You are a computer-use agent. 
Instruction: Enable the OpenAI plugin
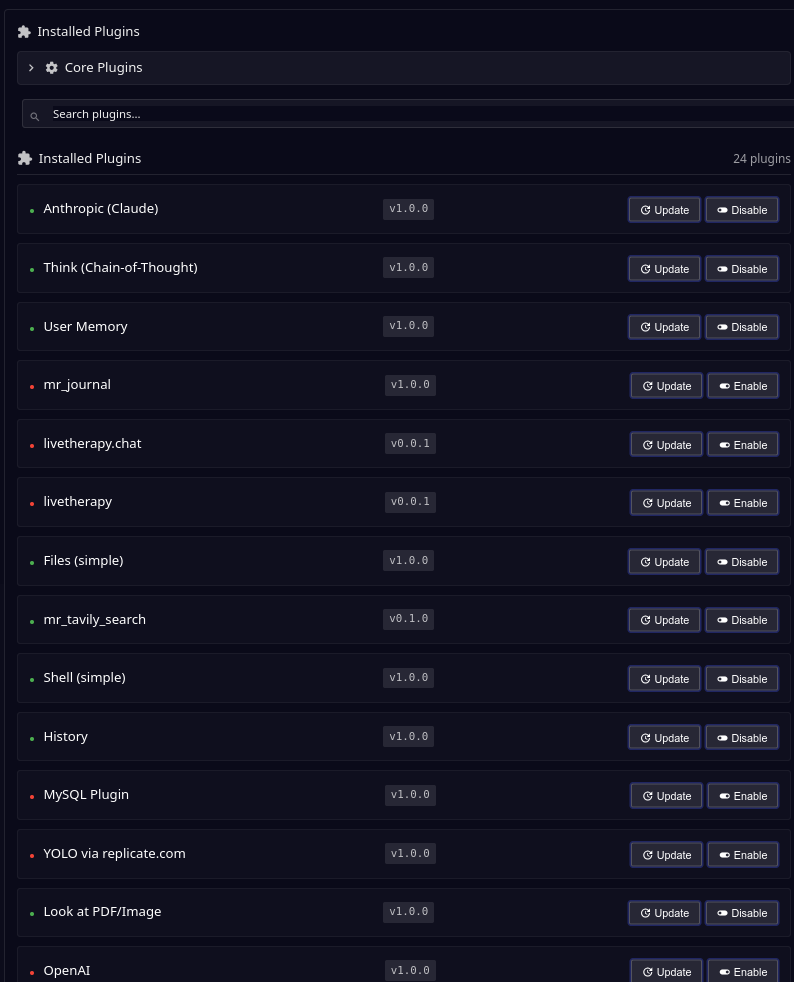[743, 971]
